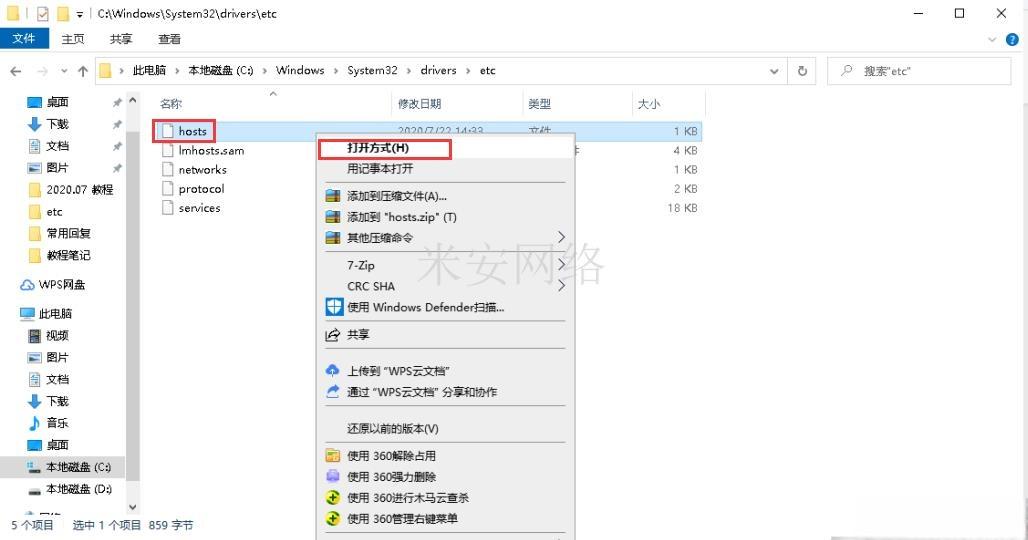This screenshot has width=1028, height=540.
Task: Switch to the 主页 ribbon tab
Action: click(x=73, y=39)
